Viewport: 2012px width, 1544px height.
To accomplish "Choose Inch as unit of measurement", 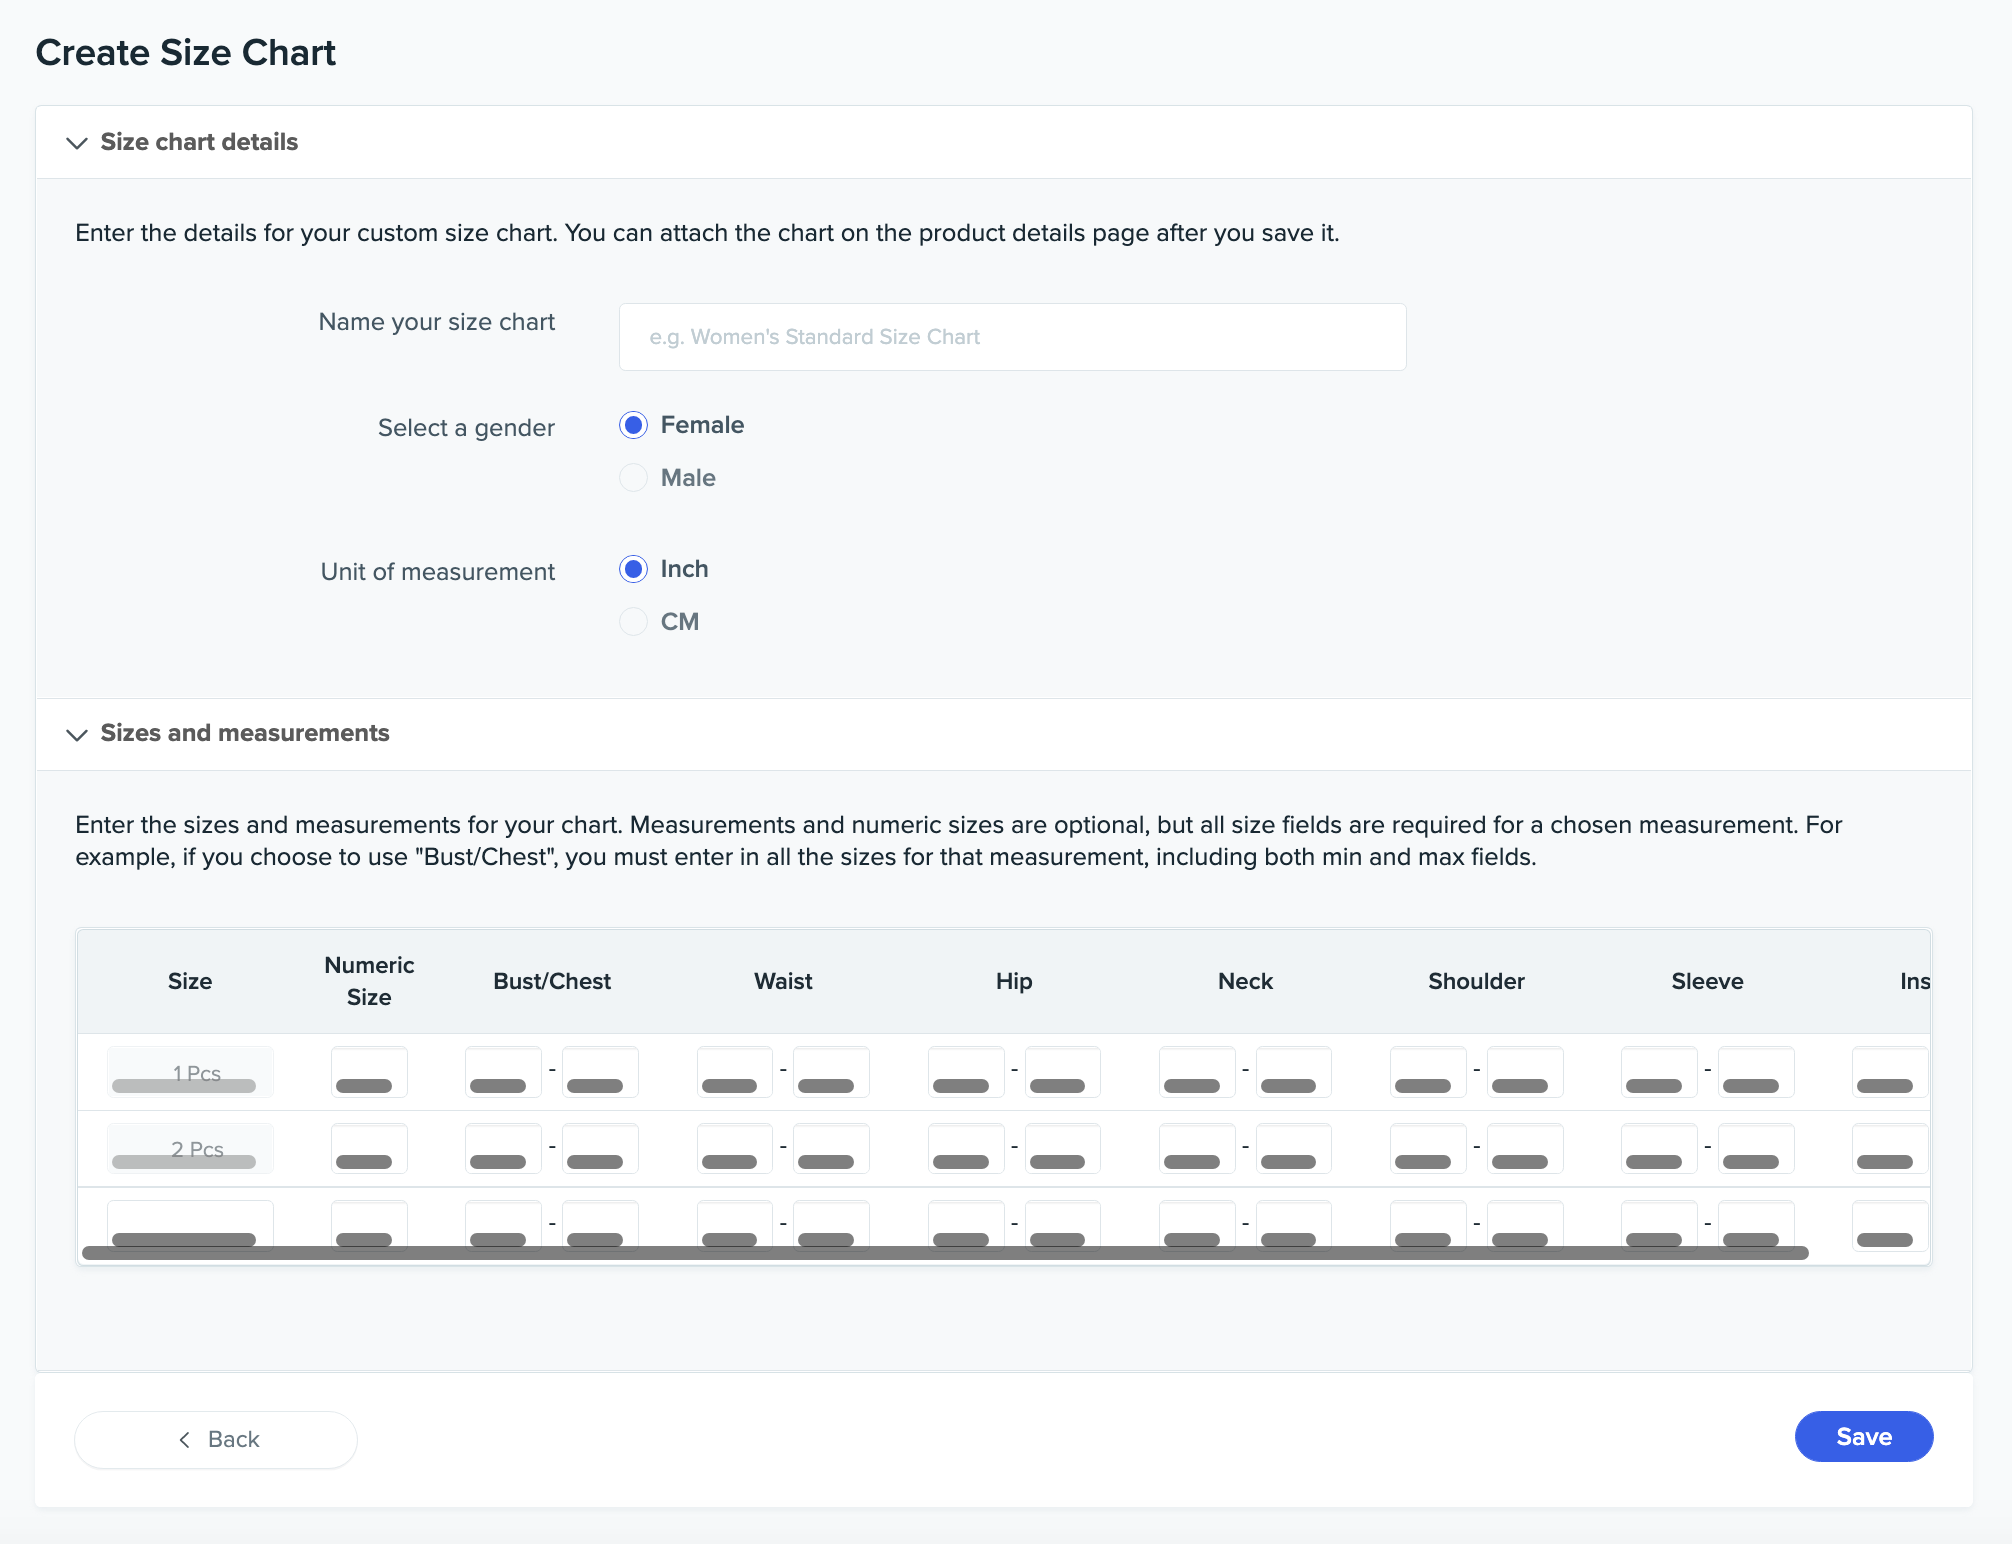I will coord(633,569).
